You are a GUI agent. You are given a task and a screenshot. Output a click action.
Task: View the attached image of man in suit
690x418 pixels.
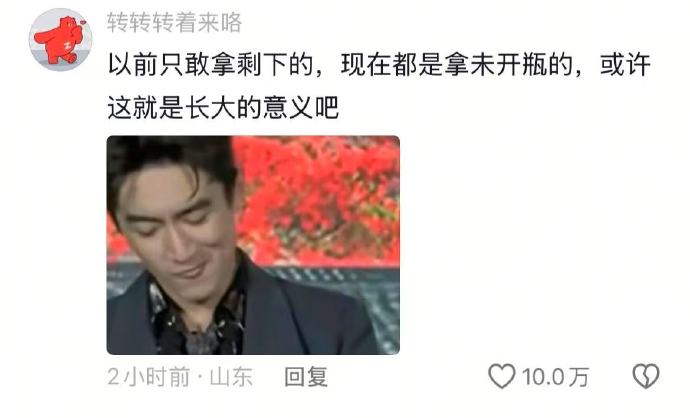(x=253, y=245)
